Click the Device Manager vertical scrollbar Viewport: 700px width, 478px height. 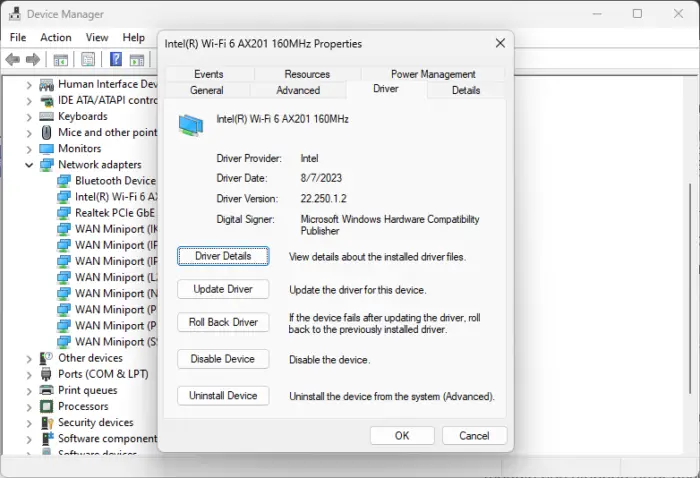click(690, 288)
